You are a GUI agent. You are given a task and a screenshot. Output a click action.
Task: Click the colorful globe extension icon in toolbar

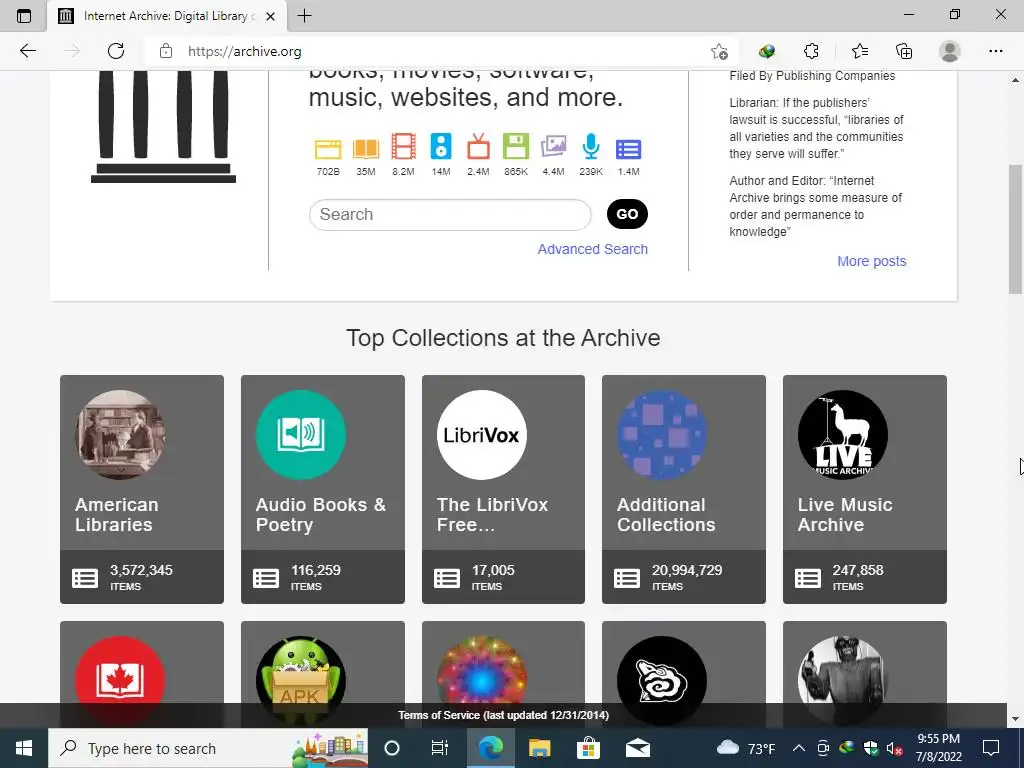tap(767, 51)
